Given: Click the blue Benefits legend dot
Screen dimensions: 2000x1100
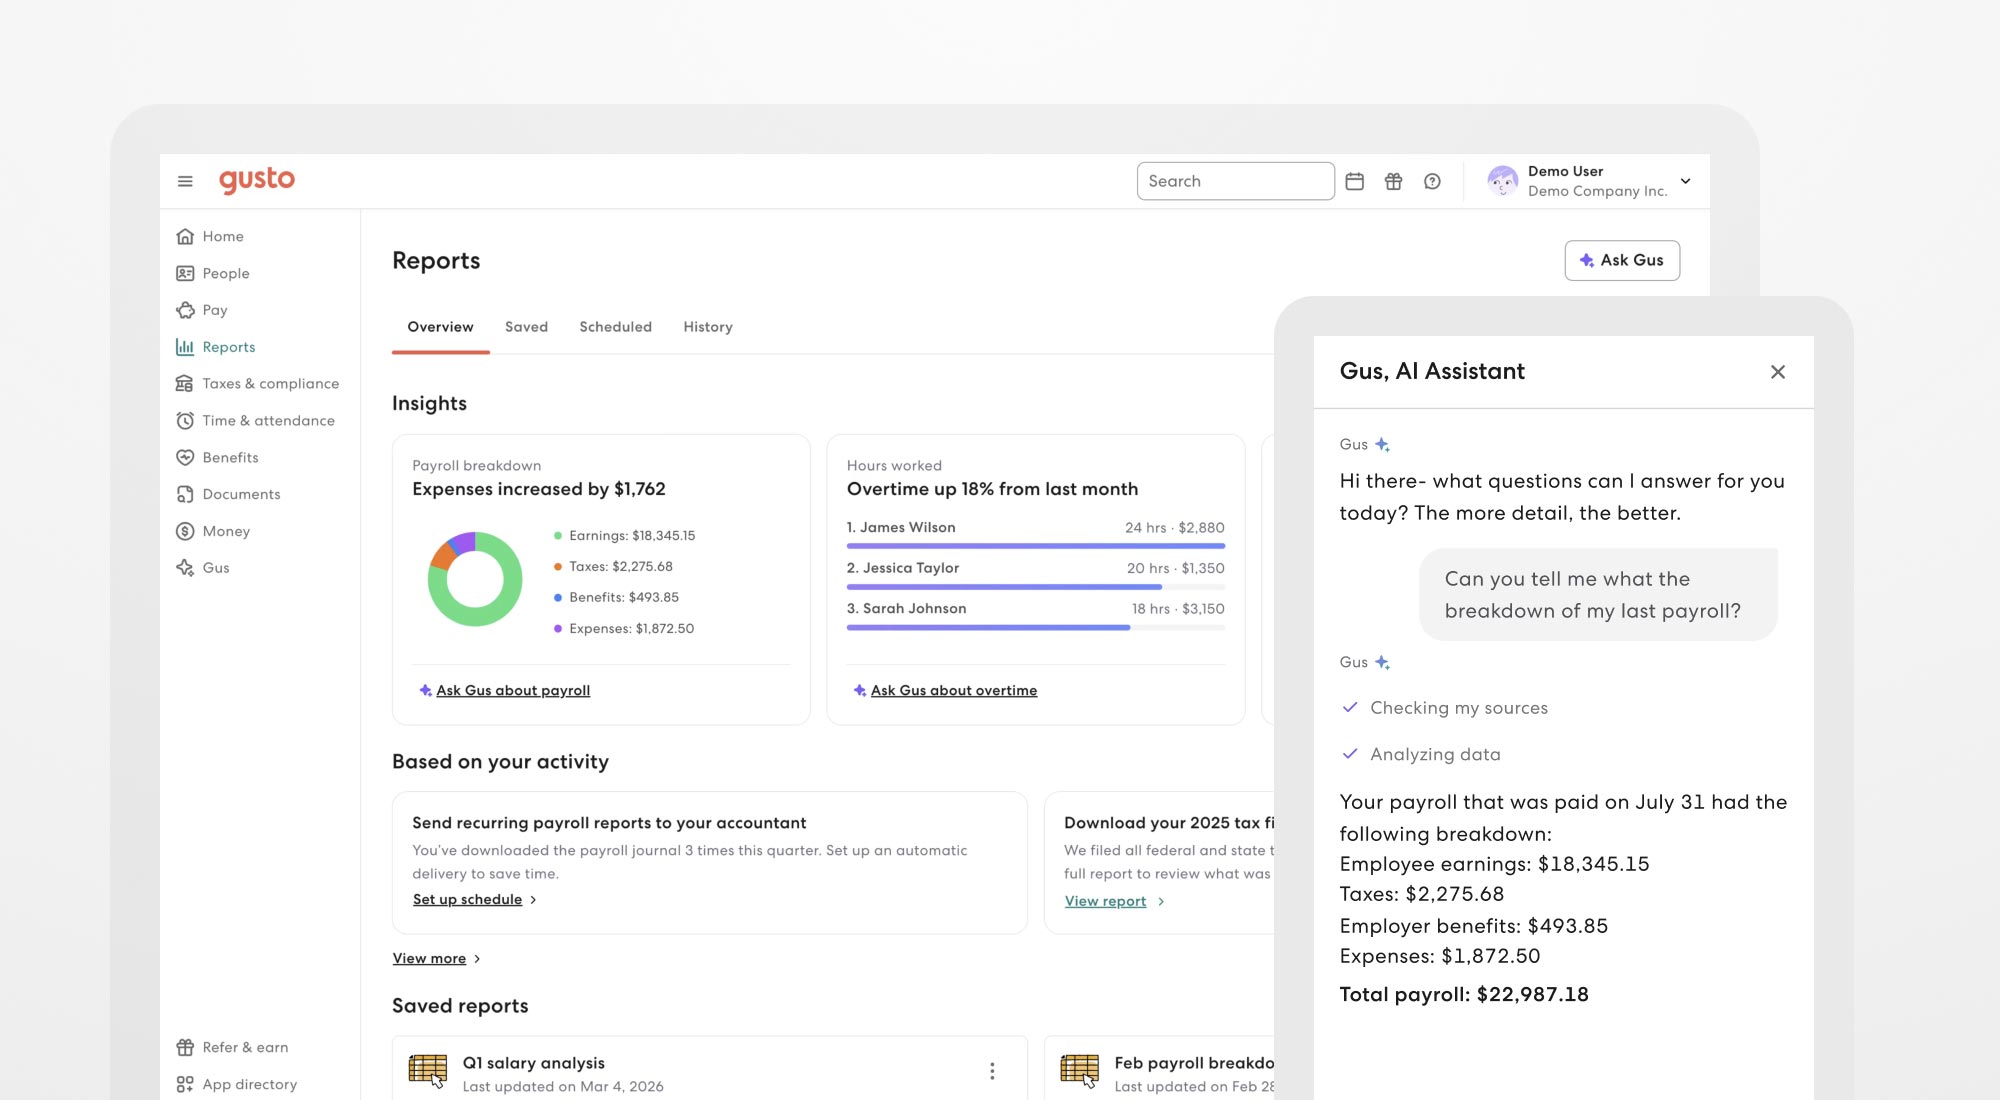Looking at the screenshot, I should pyautogui.click(x=557, y=598).
